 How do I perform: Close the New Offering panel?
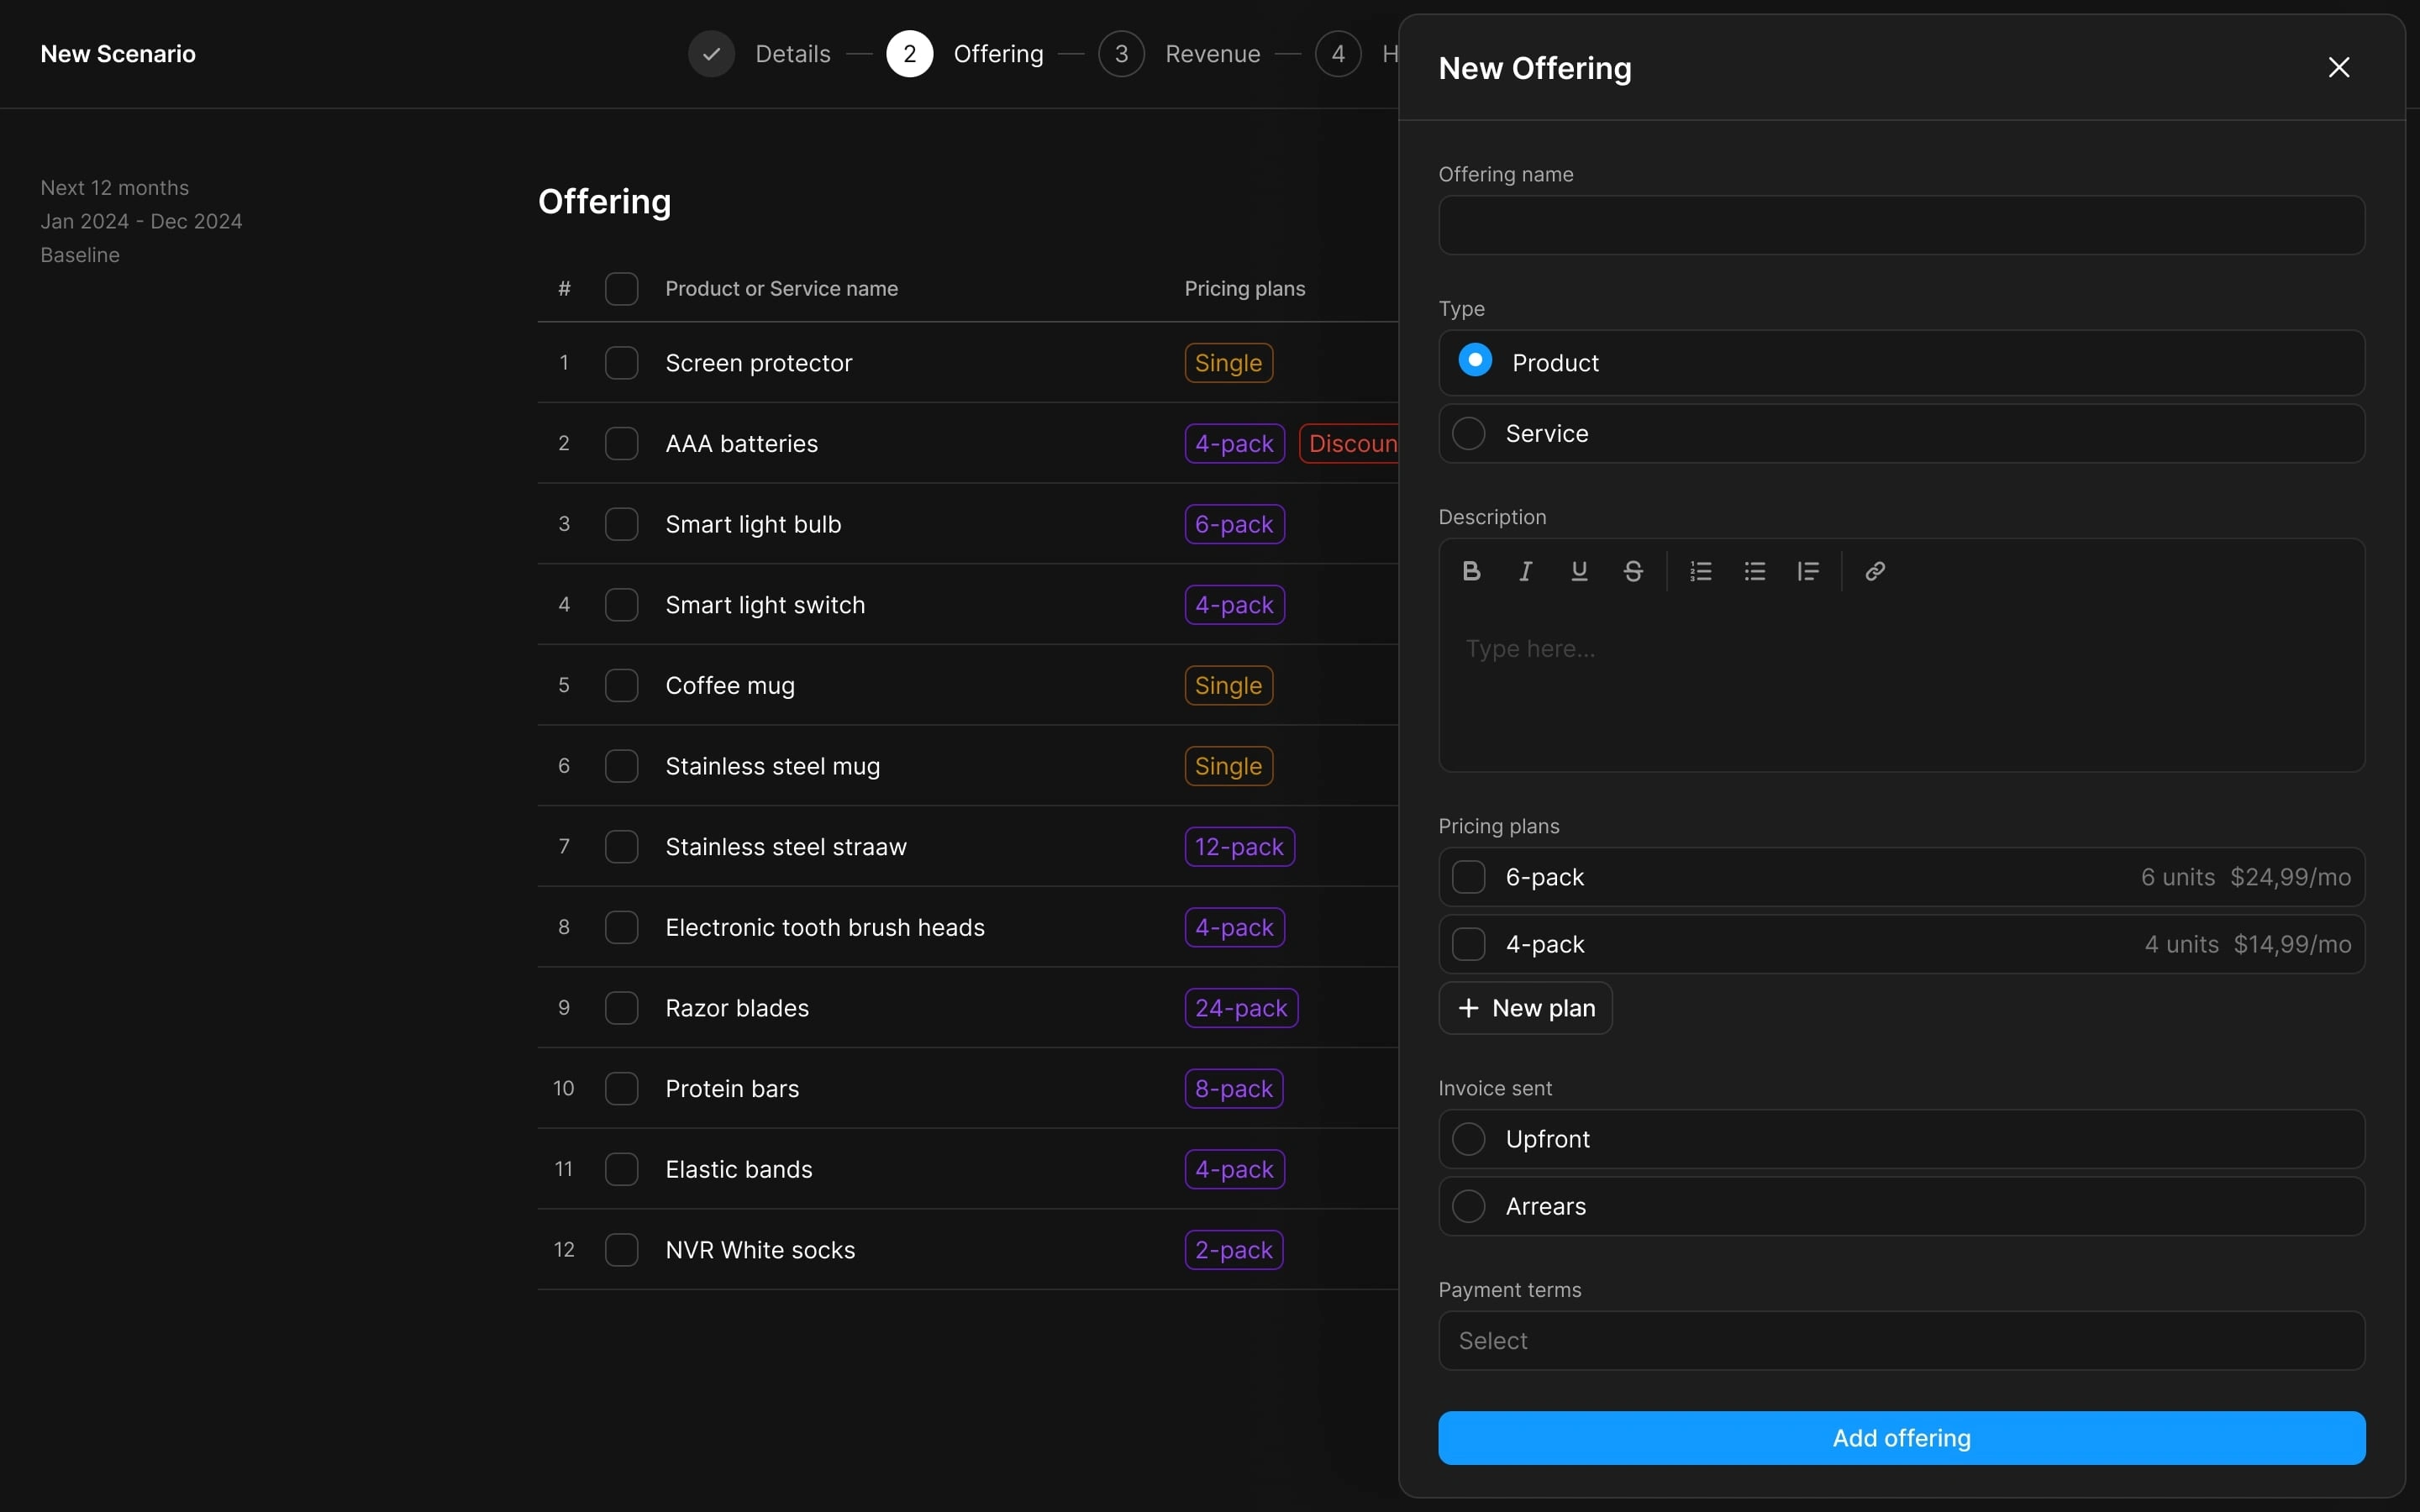pyautogui.click(x=2340, y=66)
